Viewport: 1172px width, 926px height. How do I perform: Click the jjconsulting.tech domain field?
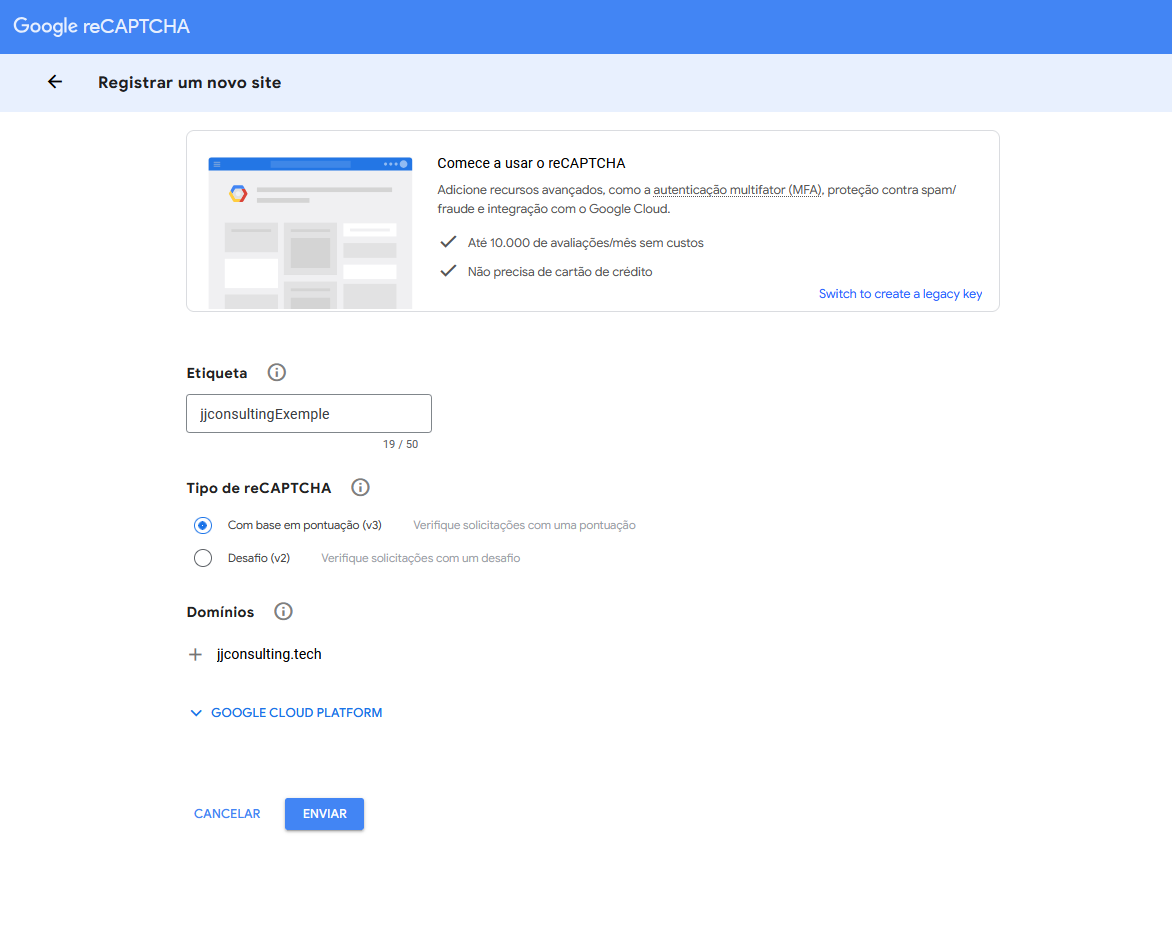point(269,654)
